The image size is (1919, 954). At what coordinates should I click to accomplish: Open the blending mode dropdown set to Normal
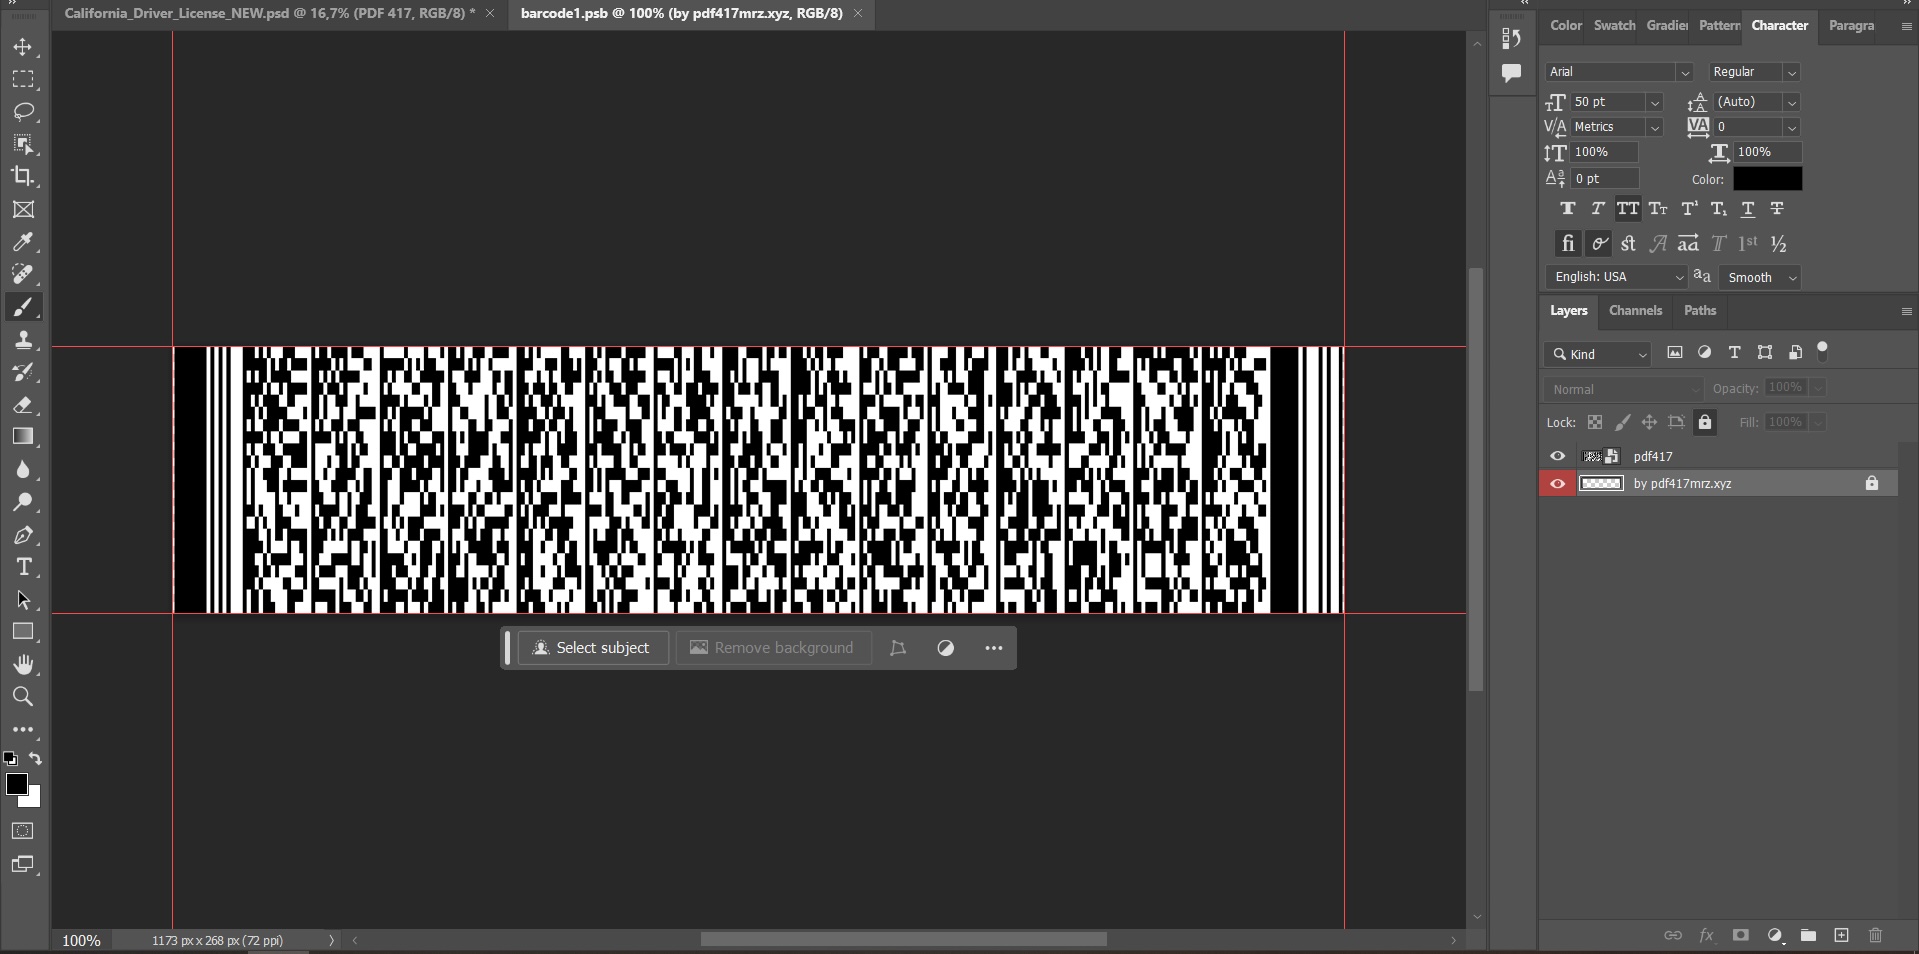pyautogui.click(x=1620, y=389)
